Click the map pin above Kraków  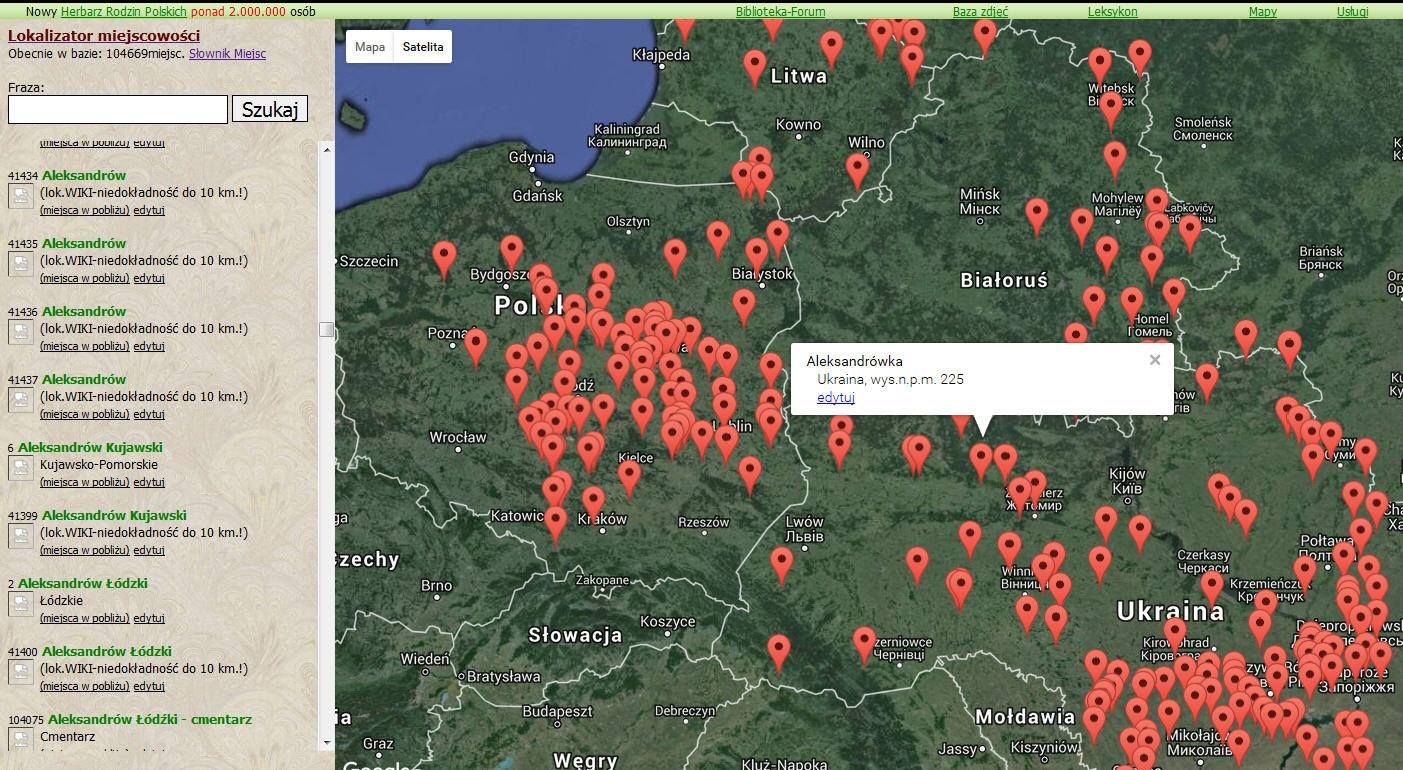click(x=593, y=505)
